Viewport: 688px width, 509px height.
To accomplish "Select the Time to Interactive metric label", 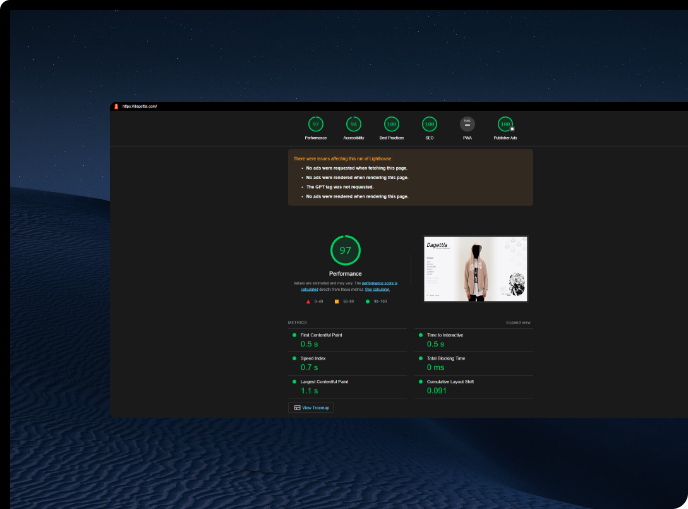I will pos(445,335).
